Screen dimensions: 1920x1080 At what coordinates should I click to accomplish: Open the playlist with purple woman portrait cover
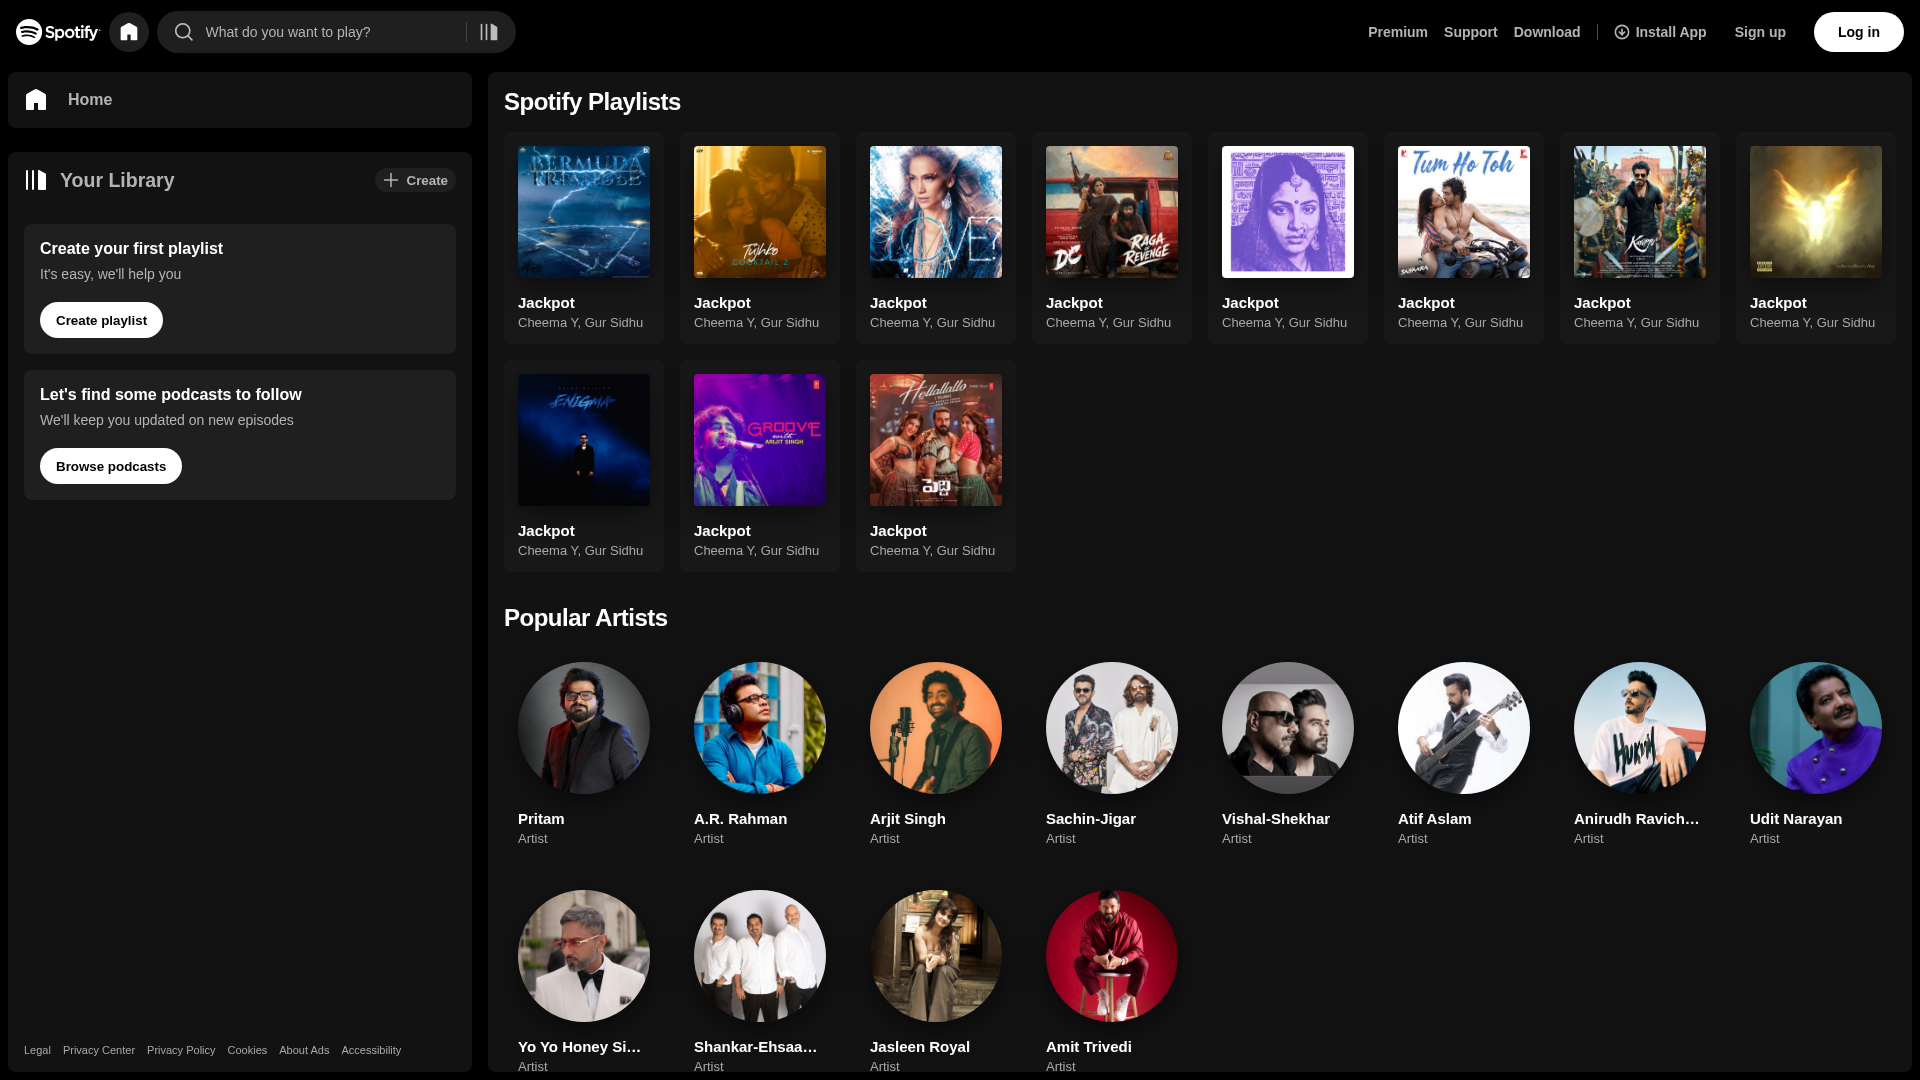(x=1288, y=238)
